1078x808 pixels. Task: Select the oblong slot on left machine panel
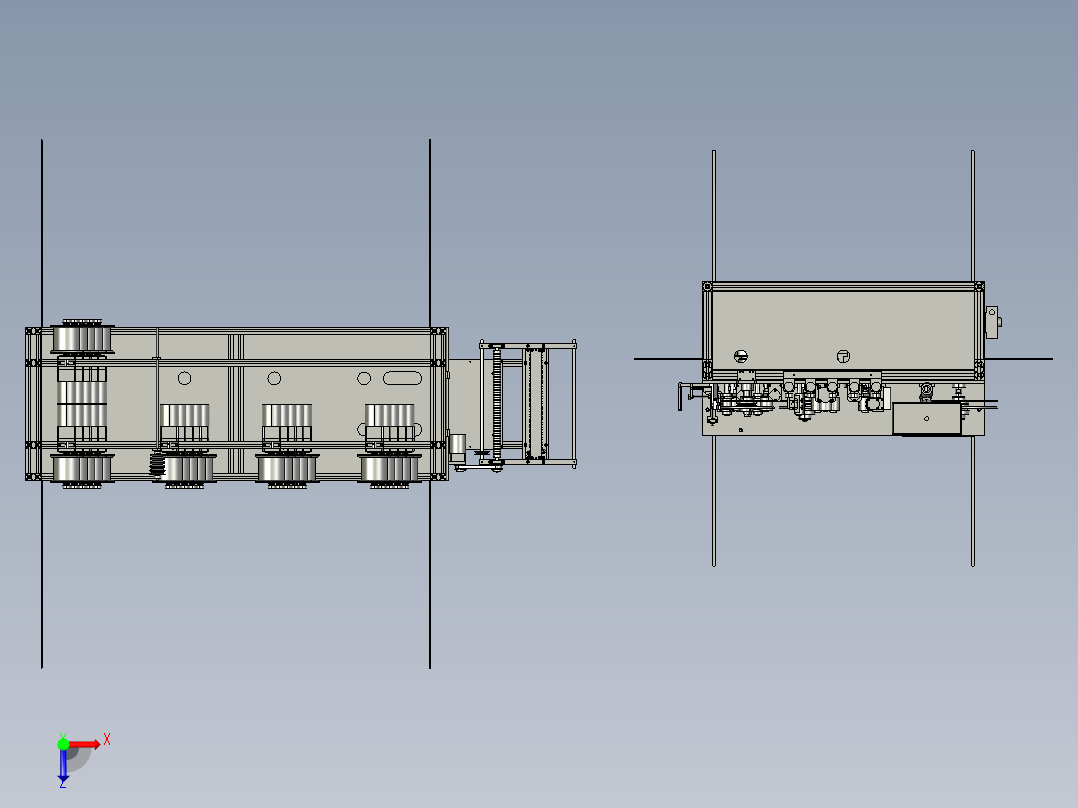[402, 378]
